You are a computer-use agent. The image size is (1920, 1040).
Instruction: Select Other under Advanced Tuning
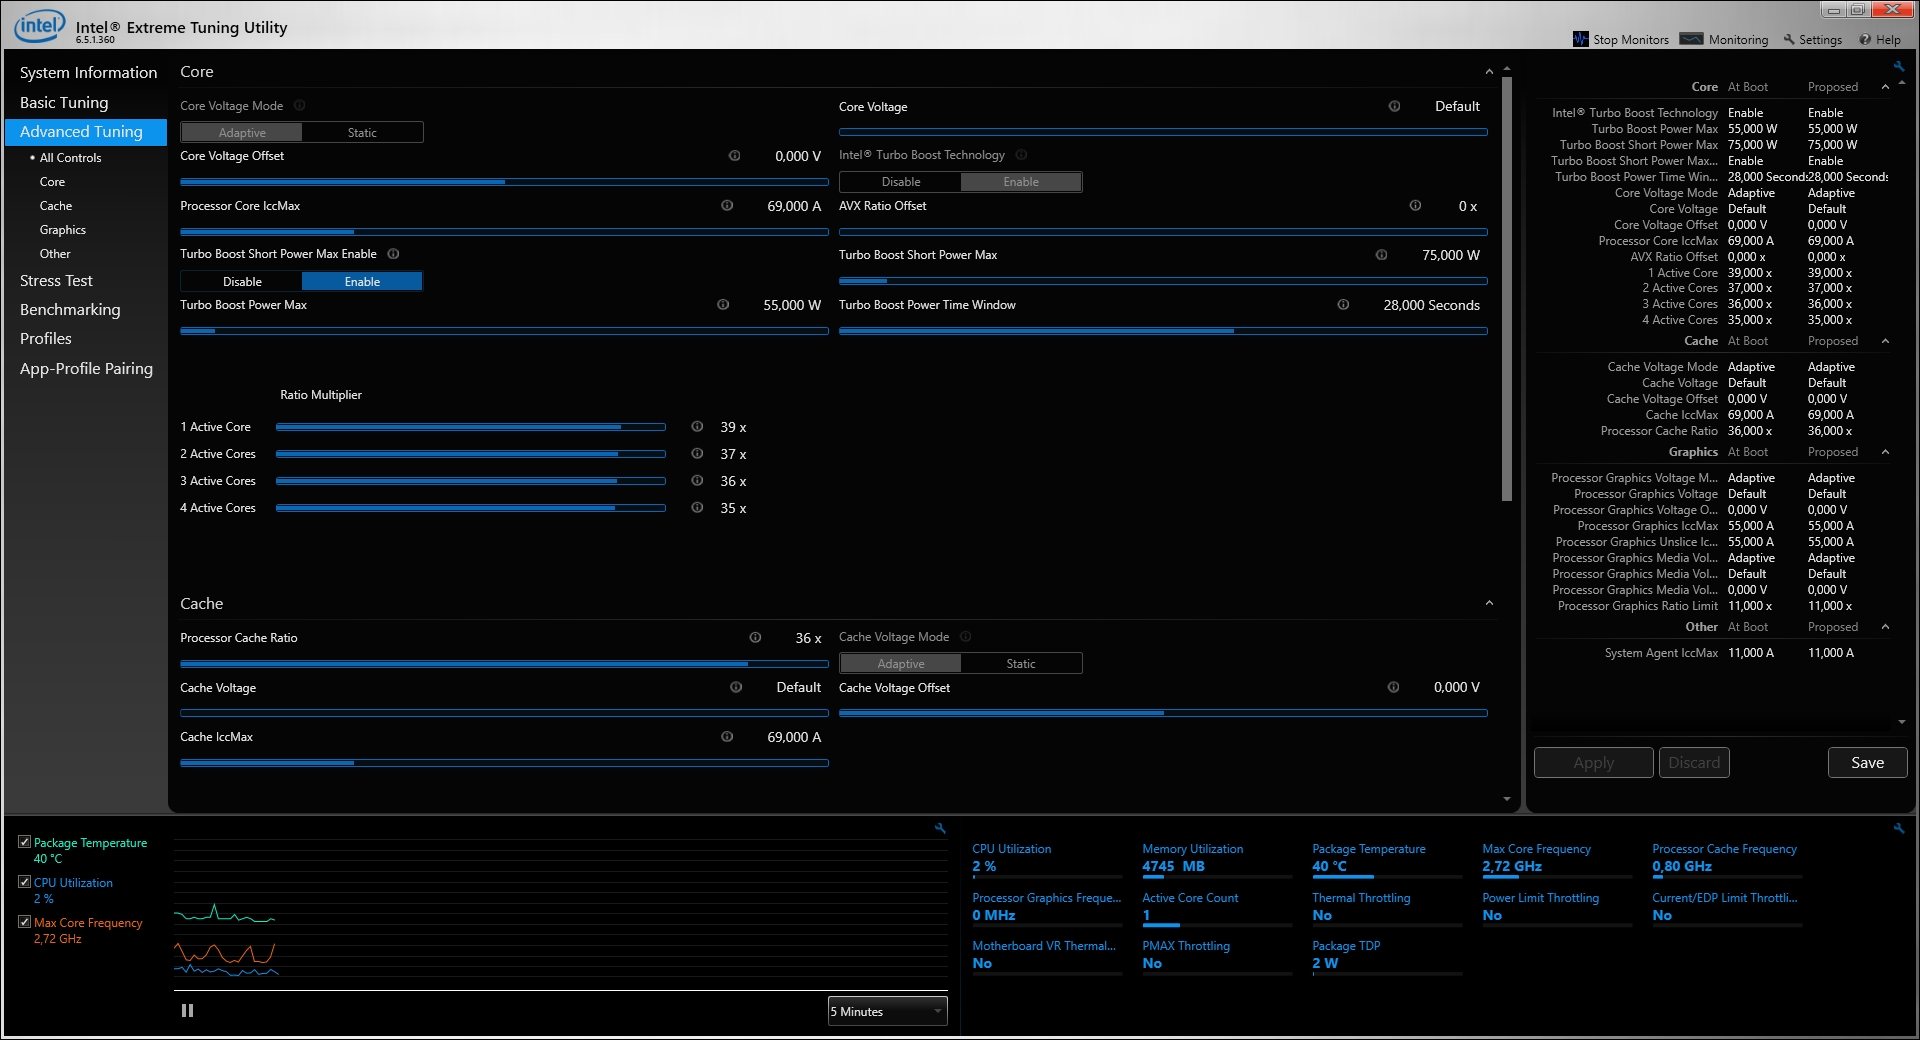tap(55, 254)
